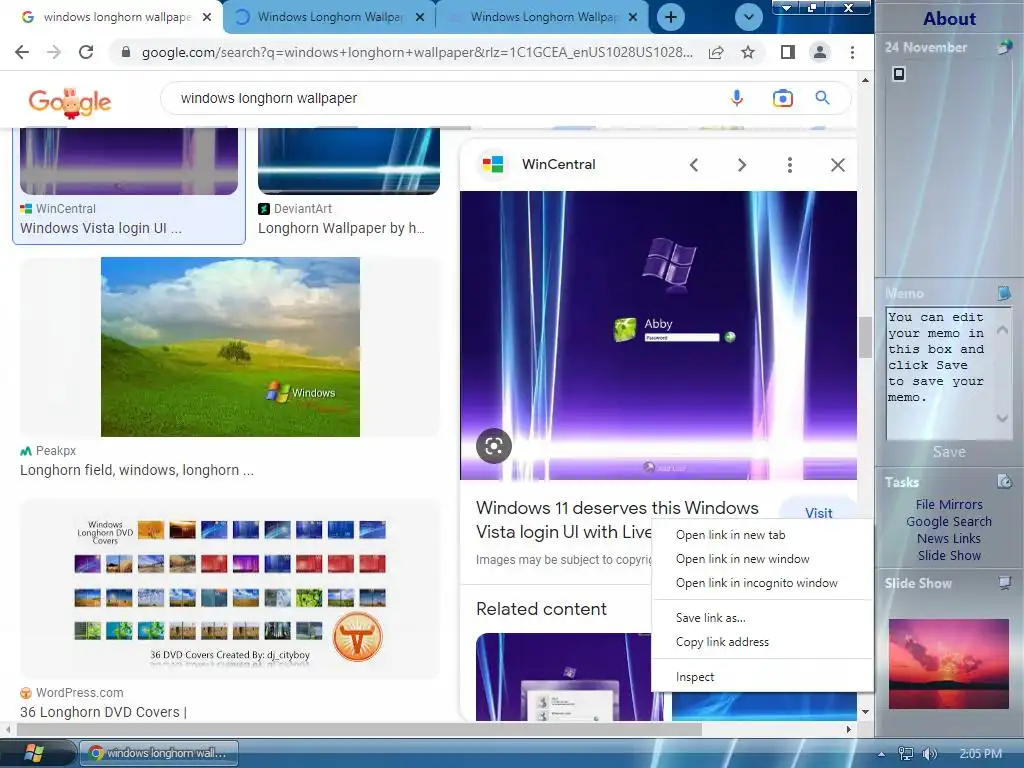
Task: Switch to the third Windows Longhorn Wallpaper tab
Action: (x=543, y=17)
